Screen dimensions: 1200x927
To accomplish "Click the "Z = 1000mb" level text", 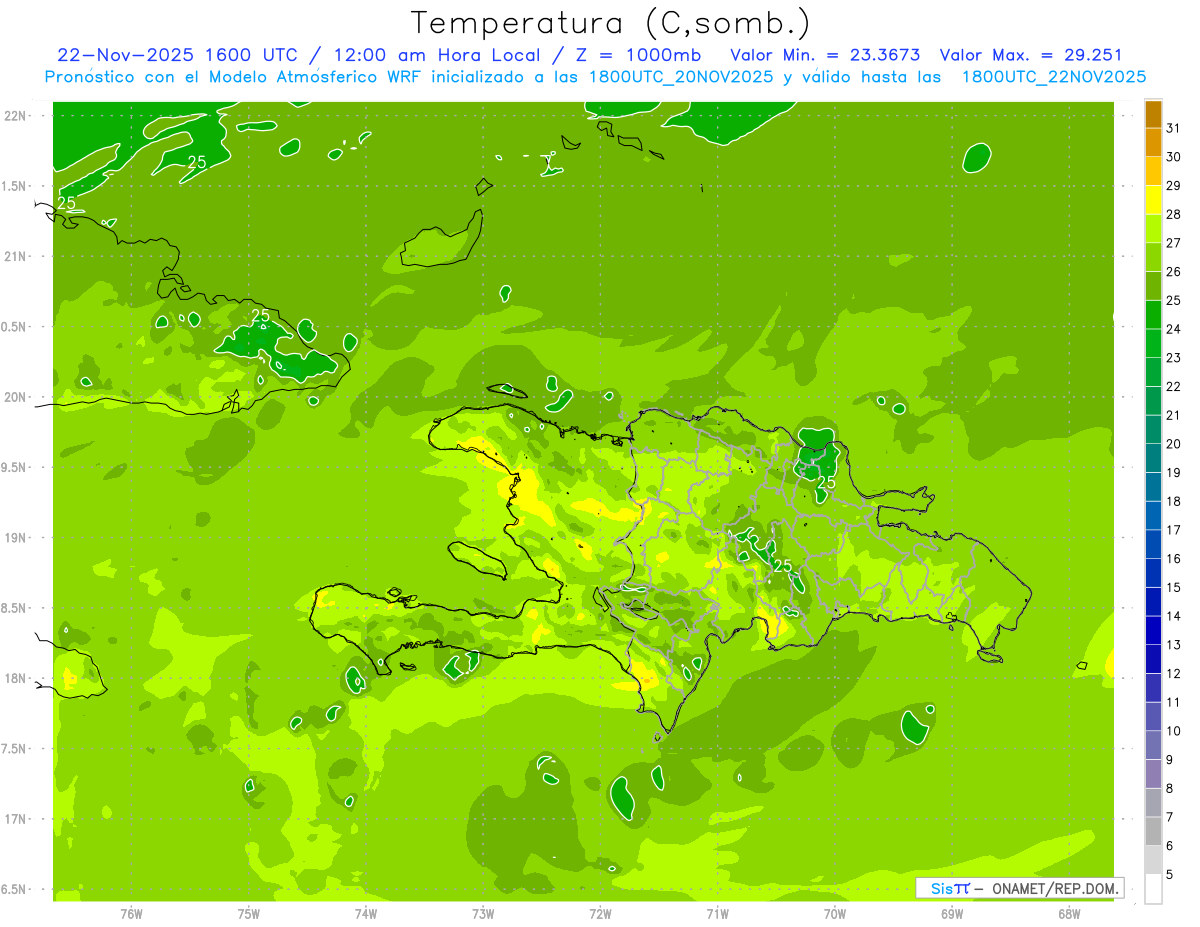I will click(x=637, y=55).
